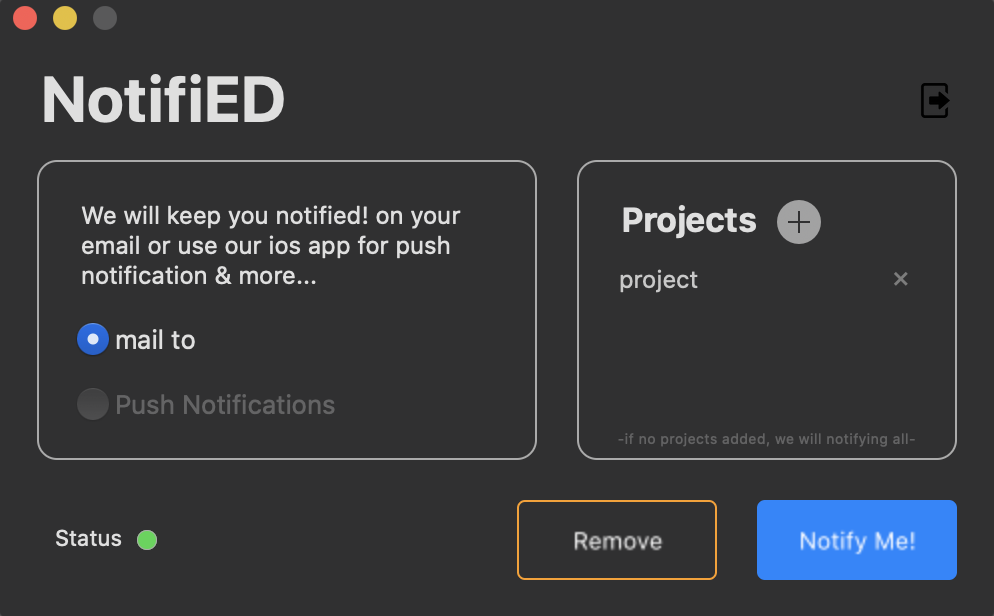Toggle notification method to 'Push Notifications'
This screenshot has height=616, width=994.
tap(92, 404)
